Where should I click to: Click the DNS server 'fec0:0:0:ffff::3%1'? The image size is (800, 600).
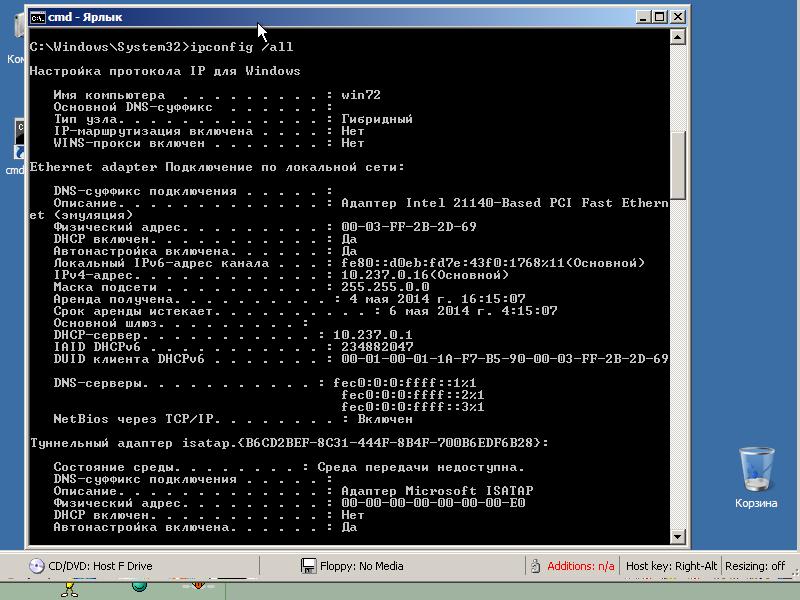pos(412,407)
